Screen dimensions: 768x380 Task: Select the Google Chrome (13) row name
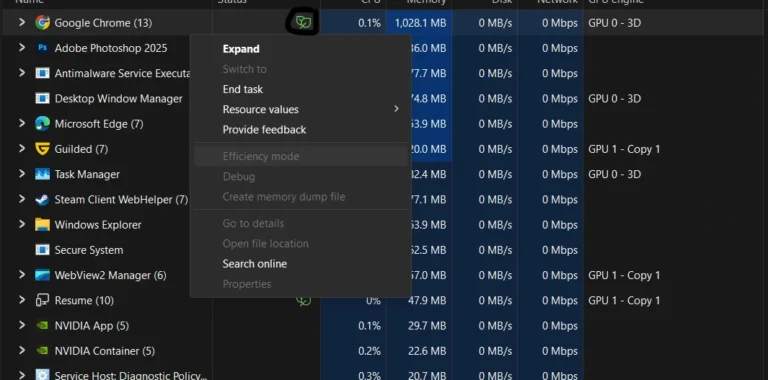tap(103, 23)
